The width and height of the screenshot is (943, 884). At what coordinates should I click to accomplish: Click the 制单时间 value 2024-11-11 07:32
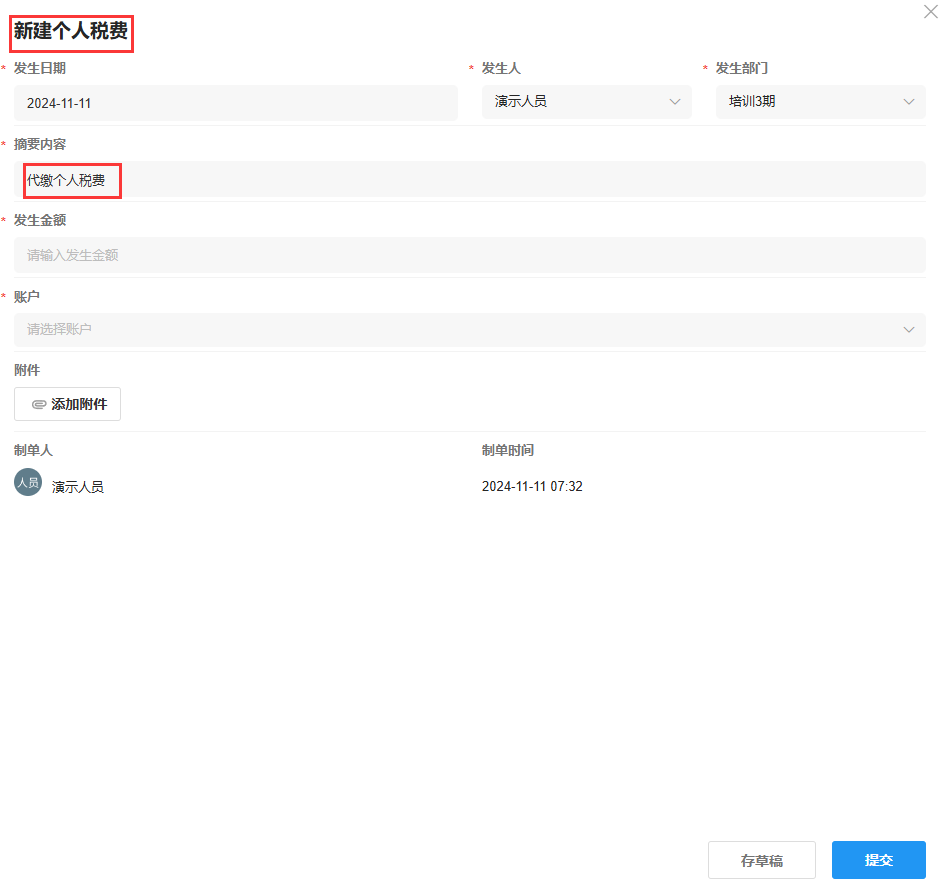(532, 487)
